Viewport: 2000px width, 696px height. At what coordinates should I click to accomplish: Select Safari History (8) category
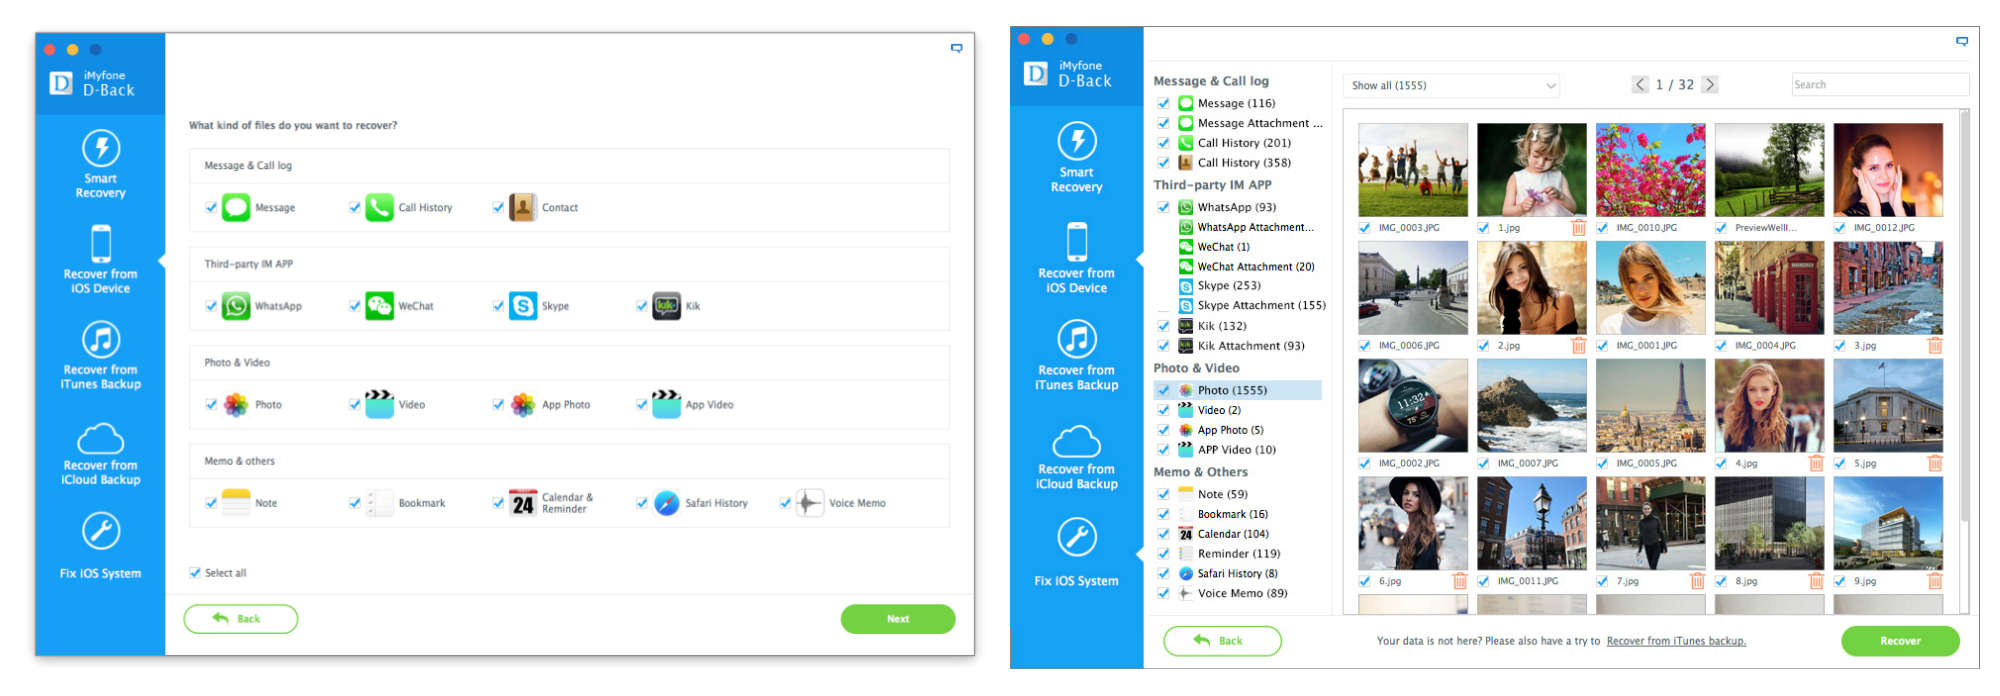click(1238, 573)
